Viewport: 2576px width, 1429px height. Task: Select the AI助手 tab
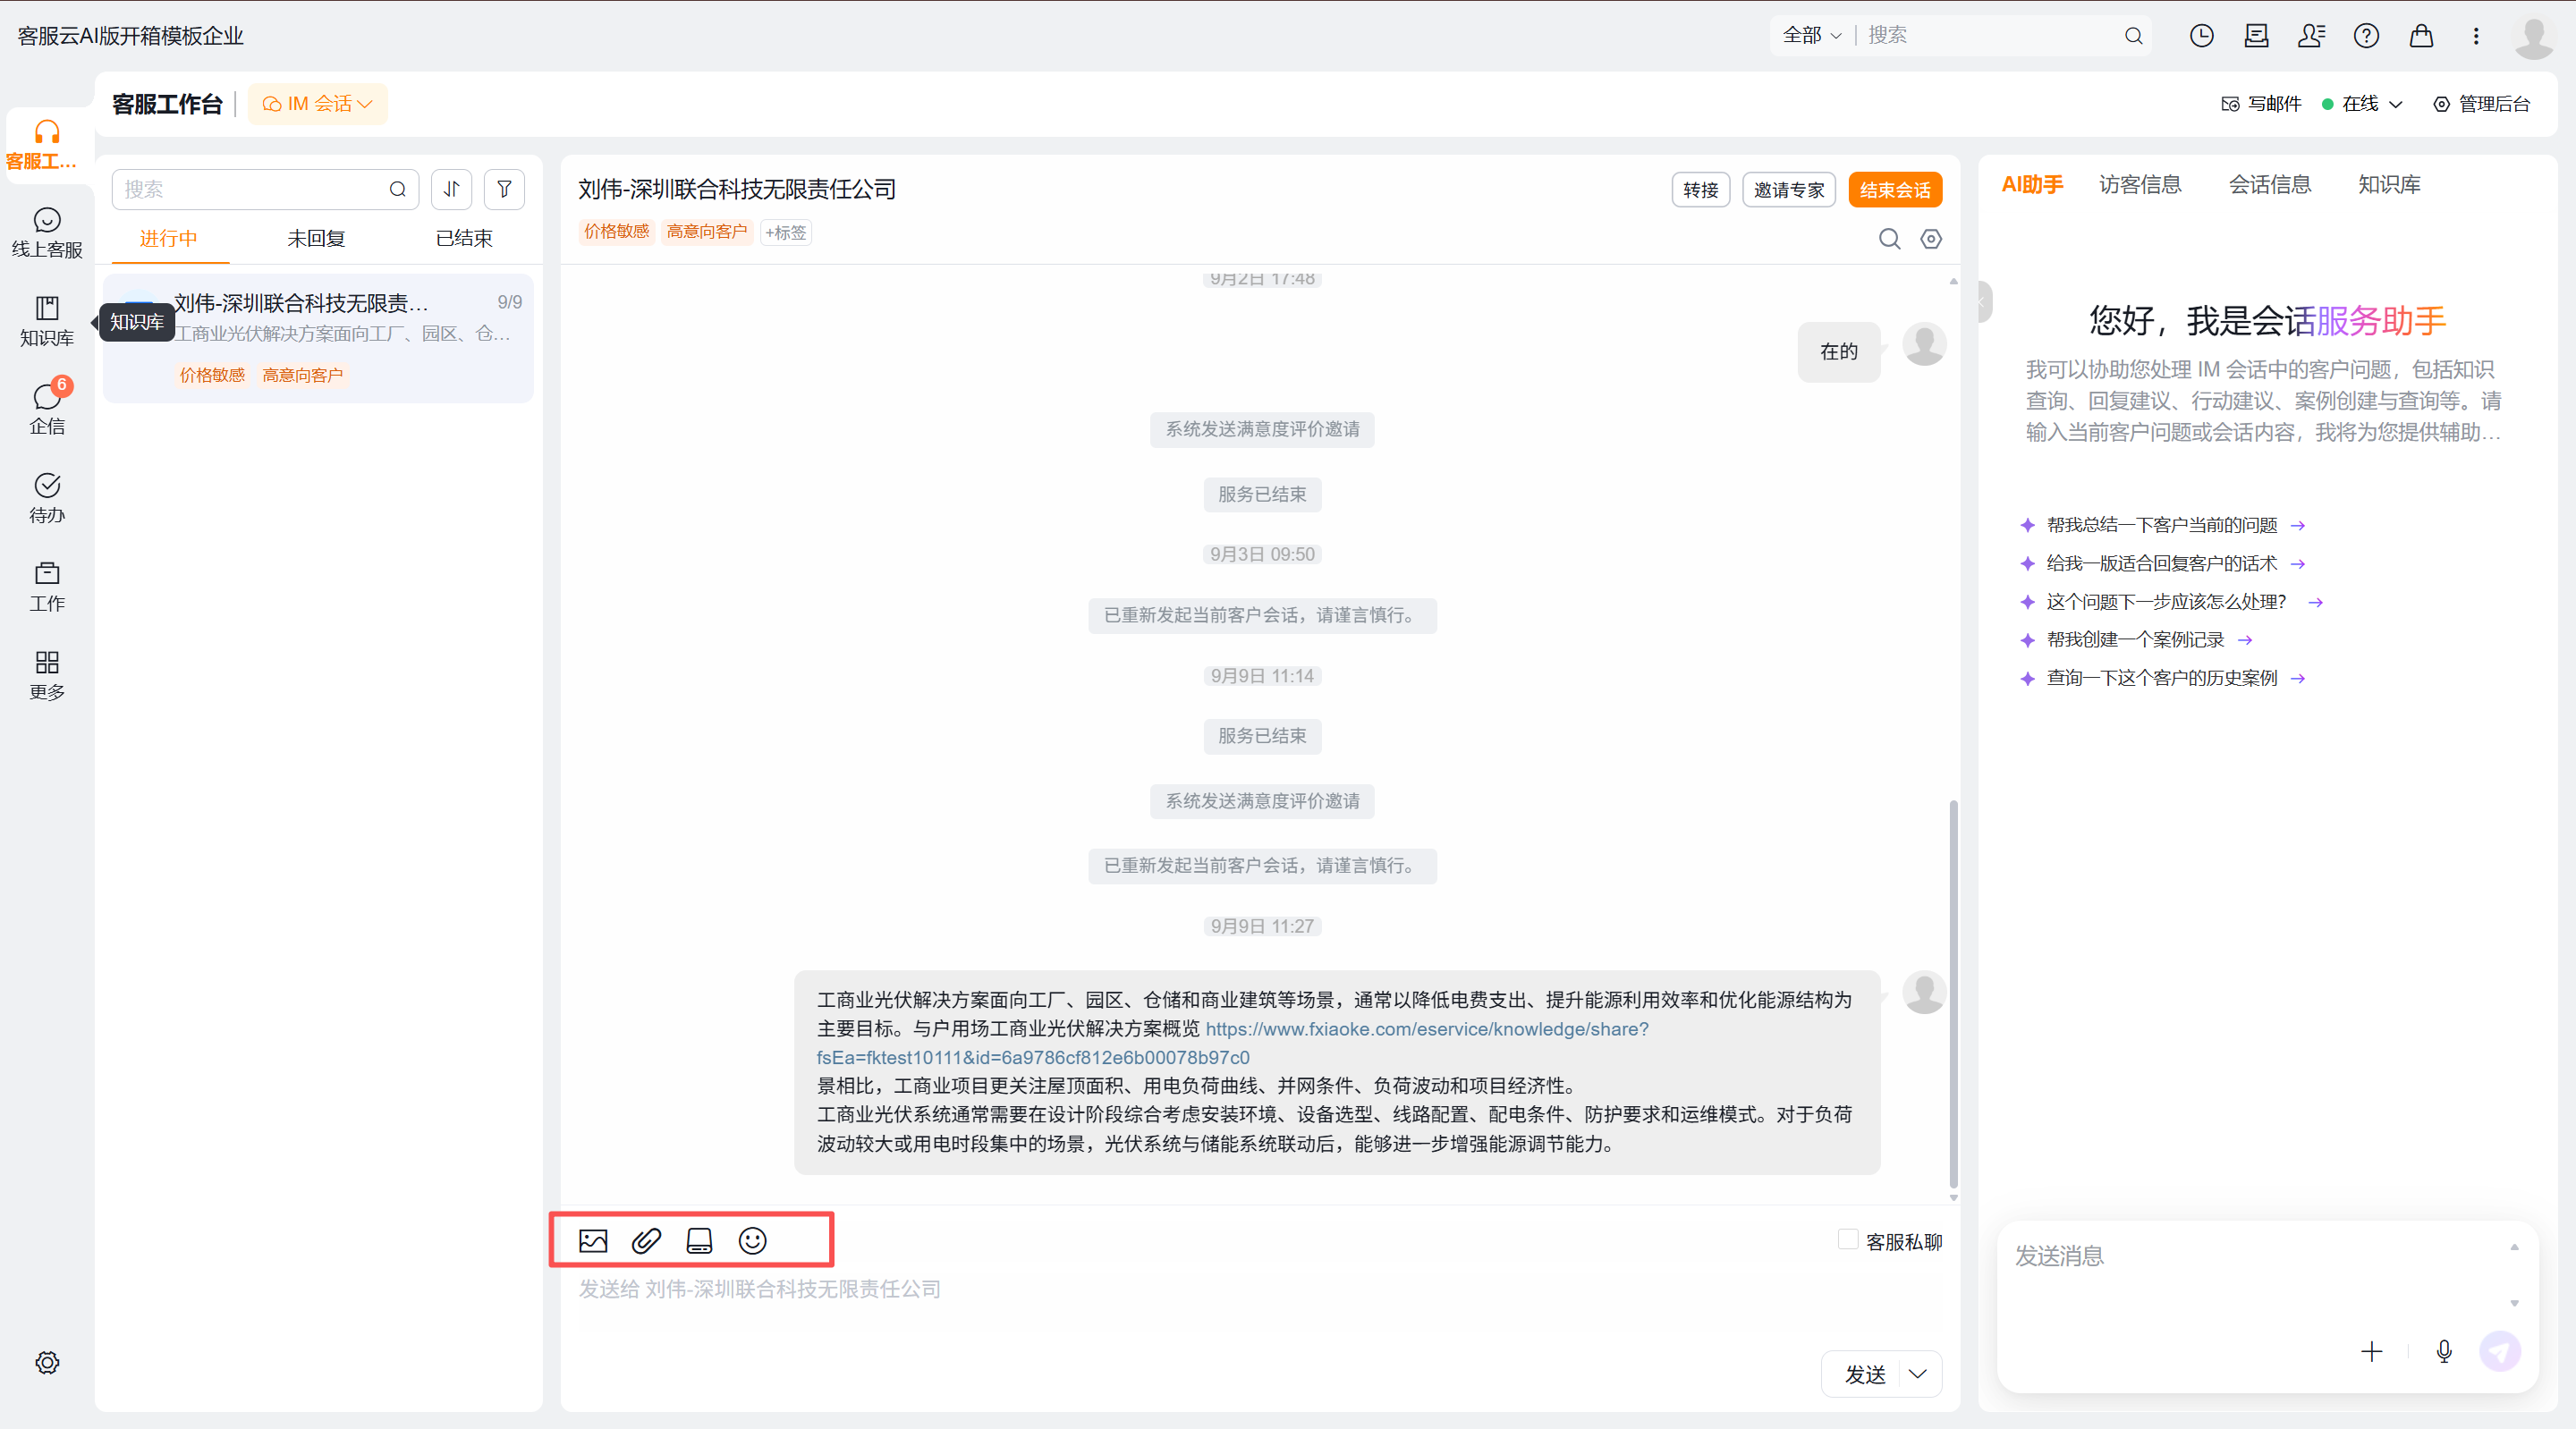[2032, 184]
